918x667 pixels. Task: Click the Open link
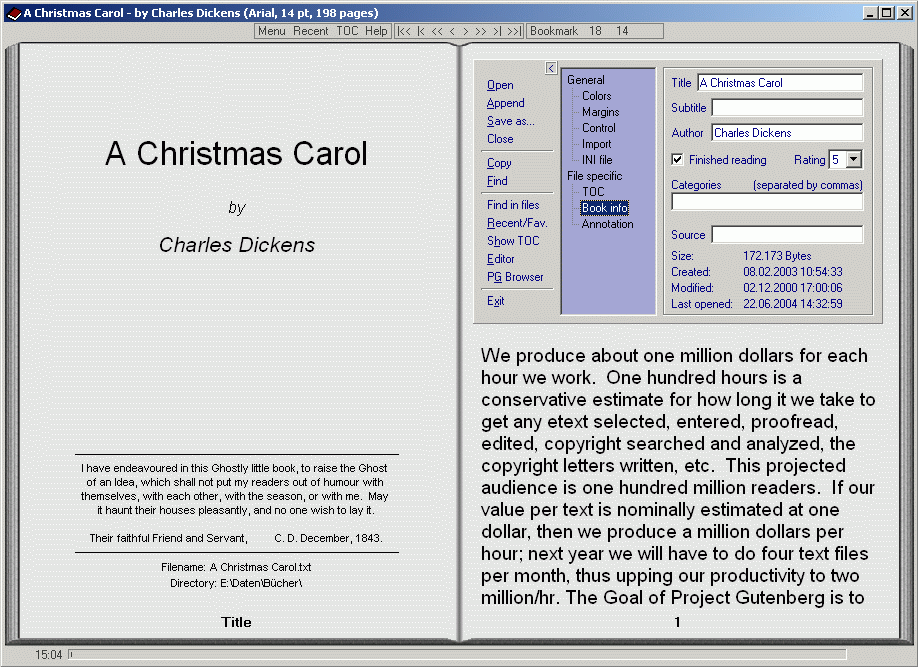(500, 85)
